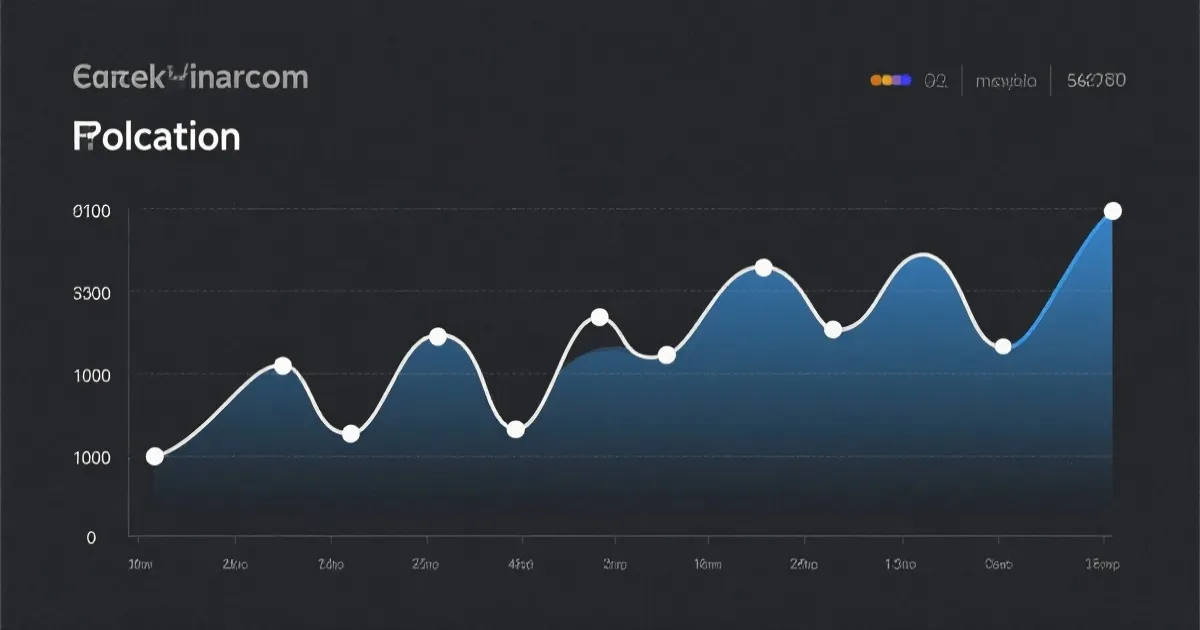Select the highest data point at chart's right end
Screen dimensions: 1200x630
coord(1113,211)
